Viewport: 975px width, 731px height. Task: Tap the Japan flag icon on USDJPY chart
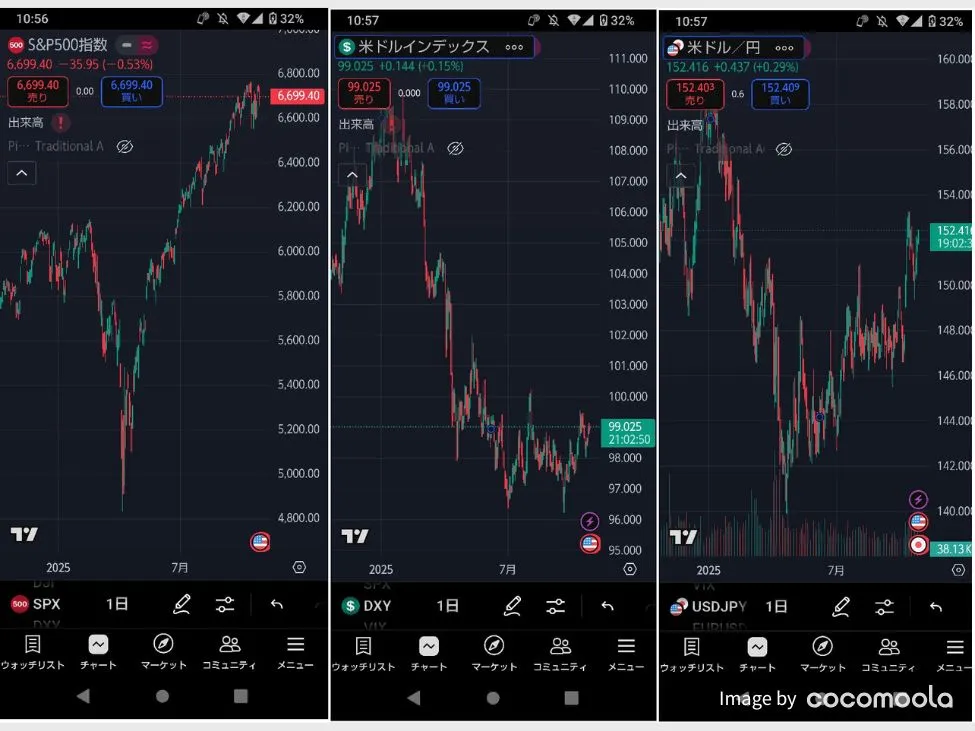[918, 545]
